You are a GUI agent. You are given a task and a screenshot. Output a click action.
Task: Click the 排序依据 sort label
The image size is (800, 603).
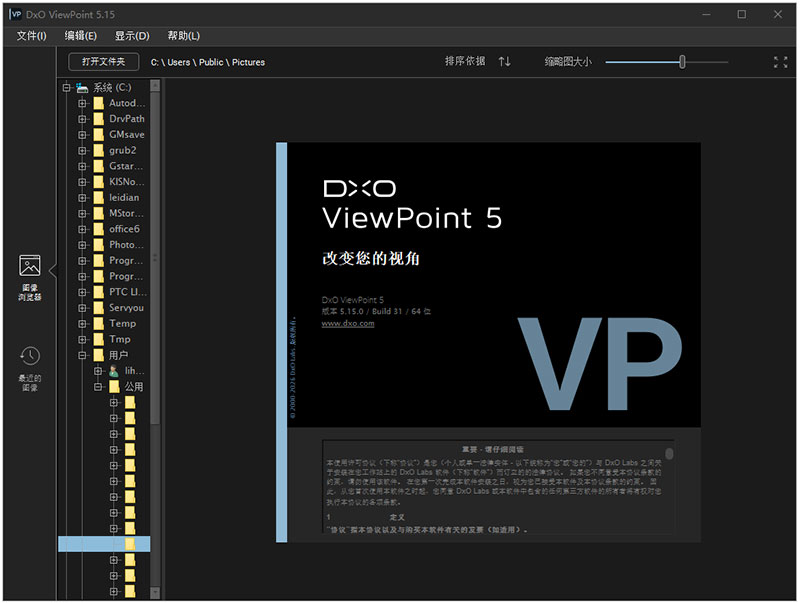point(465,62)
